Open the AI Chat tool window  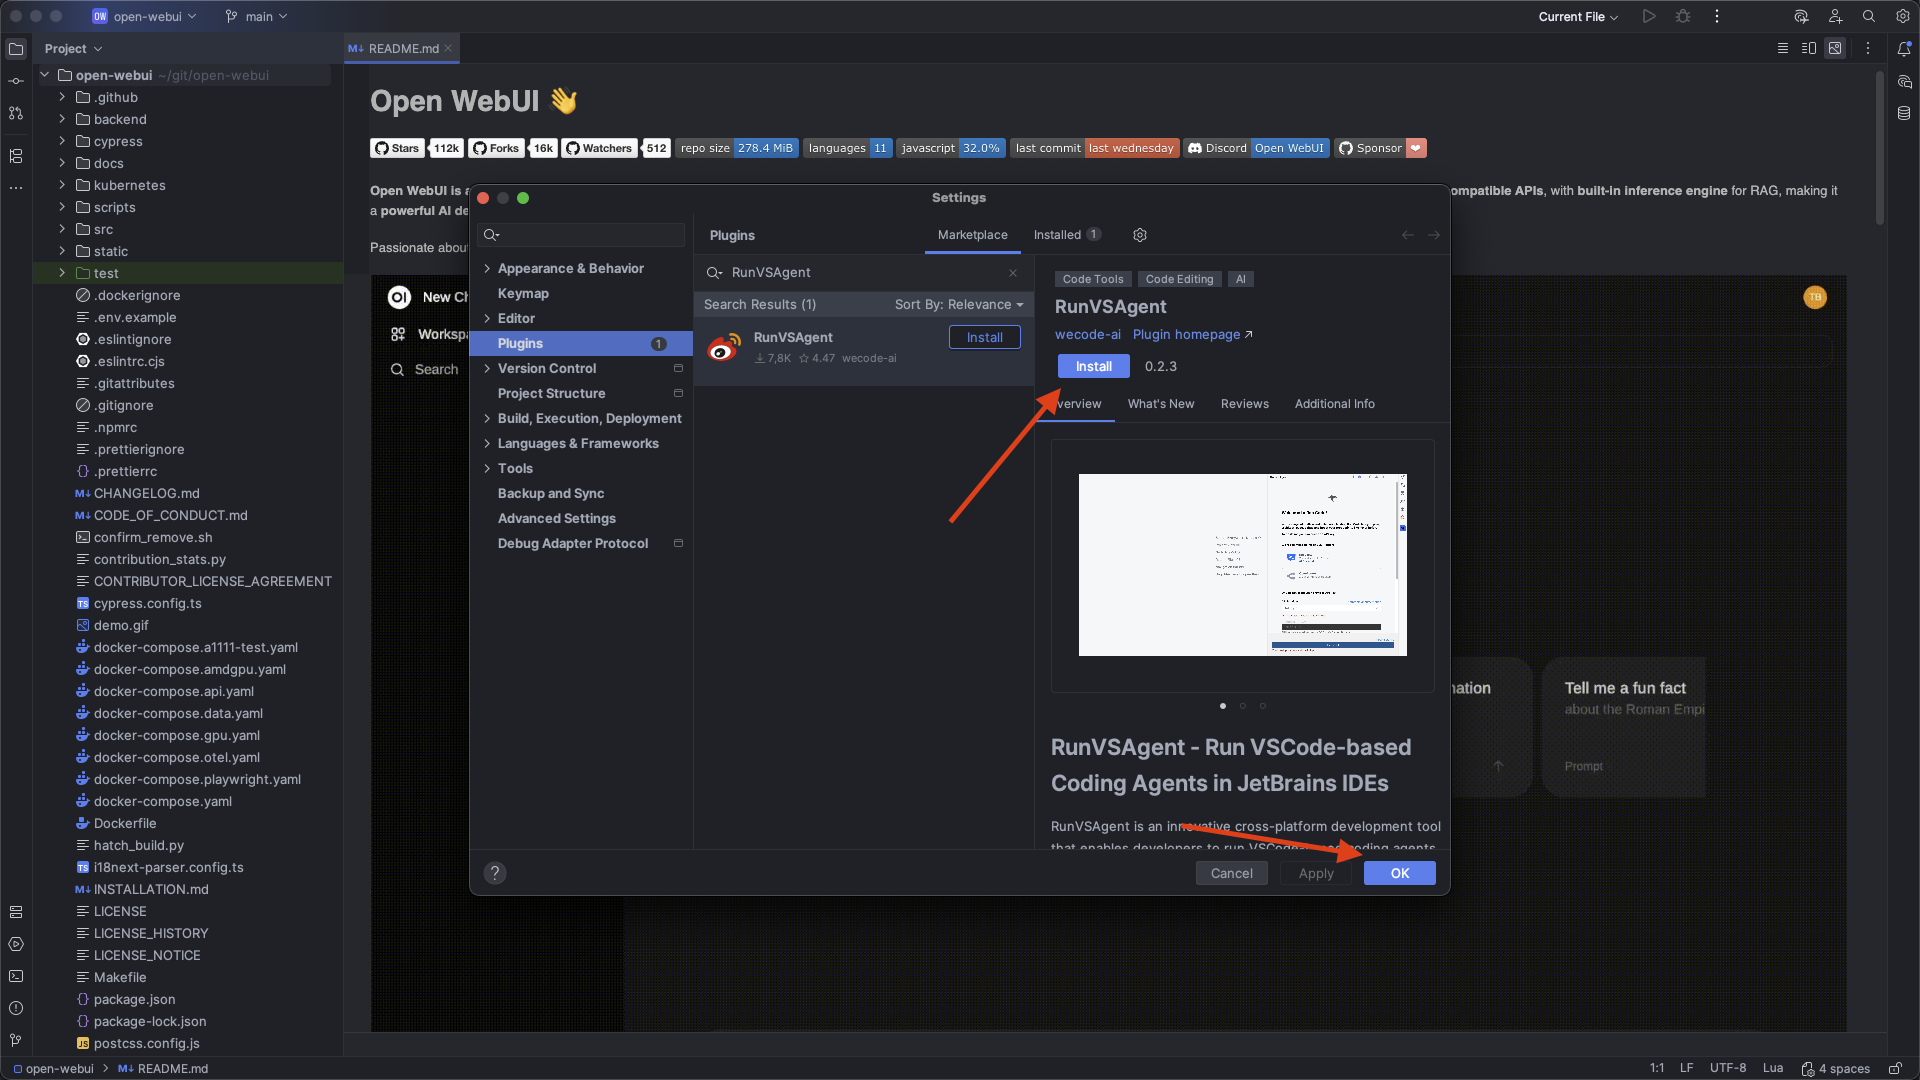1904,81
